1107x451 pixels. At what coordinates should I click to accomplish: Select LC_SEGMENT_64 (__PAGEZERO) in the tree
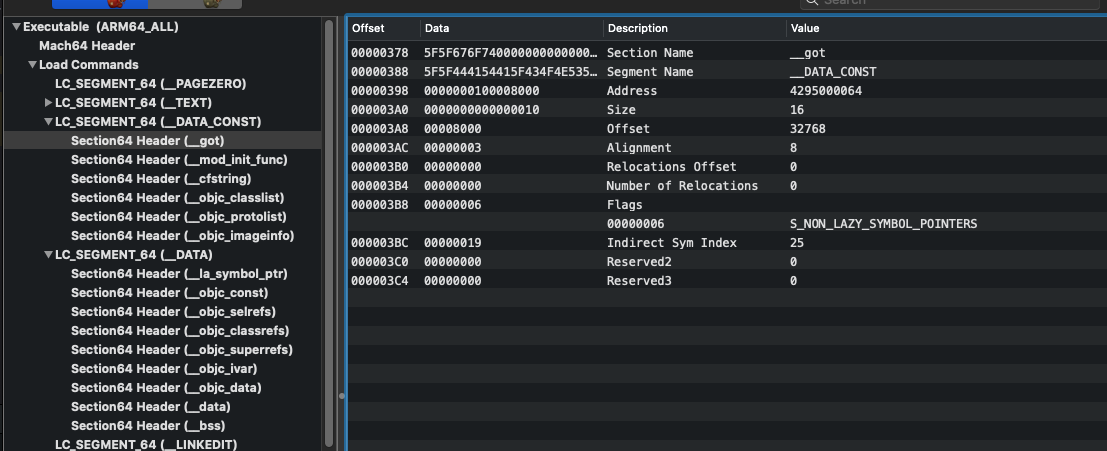[150, 84]
